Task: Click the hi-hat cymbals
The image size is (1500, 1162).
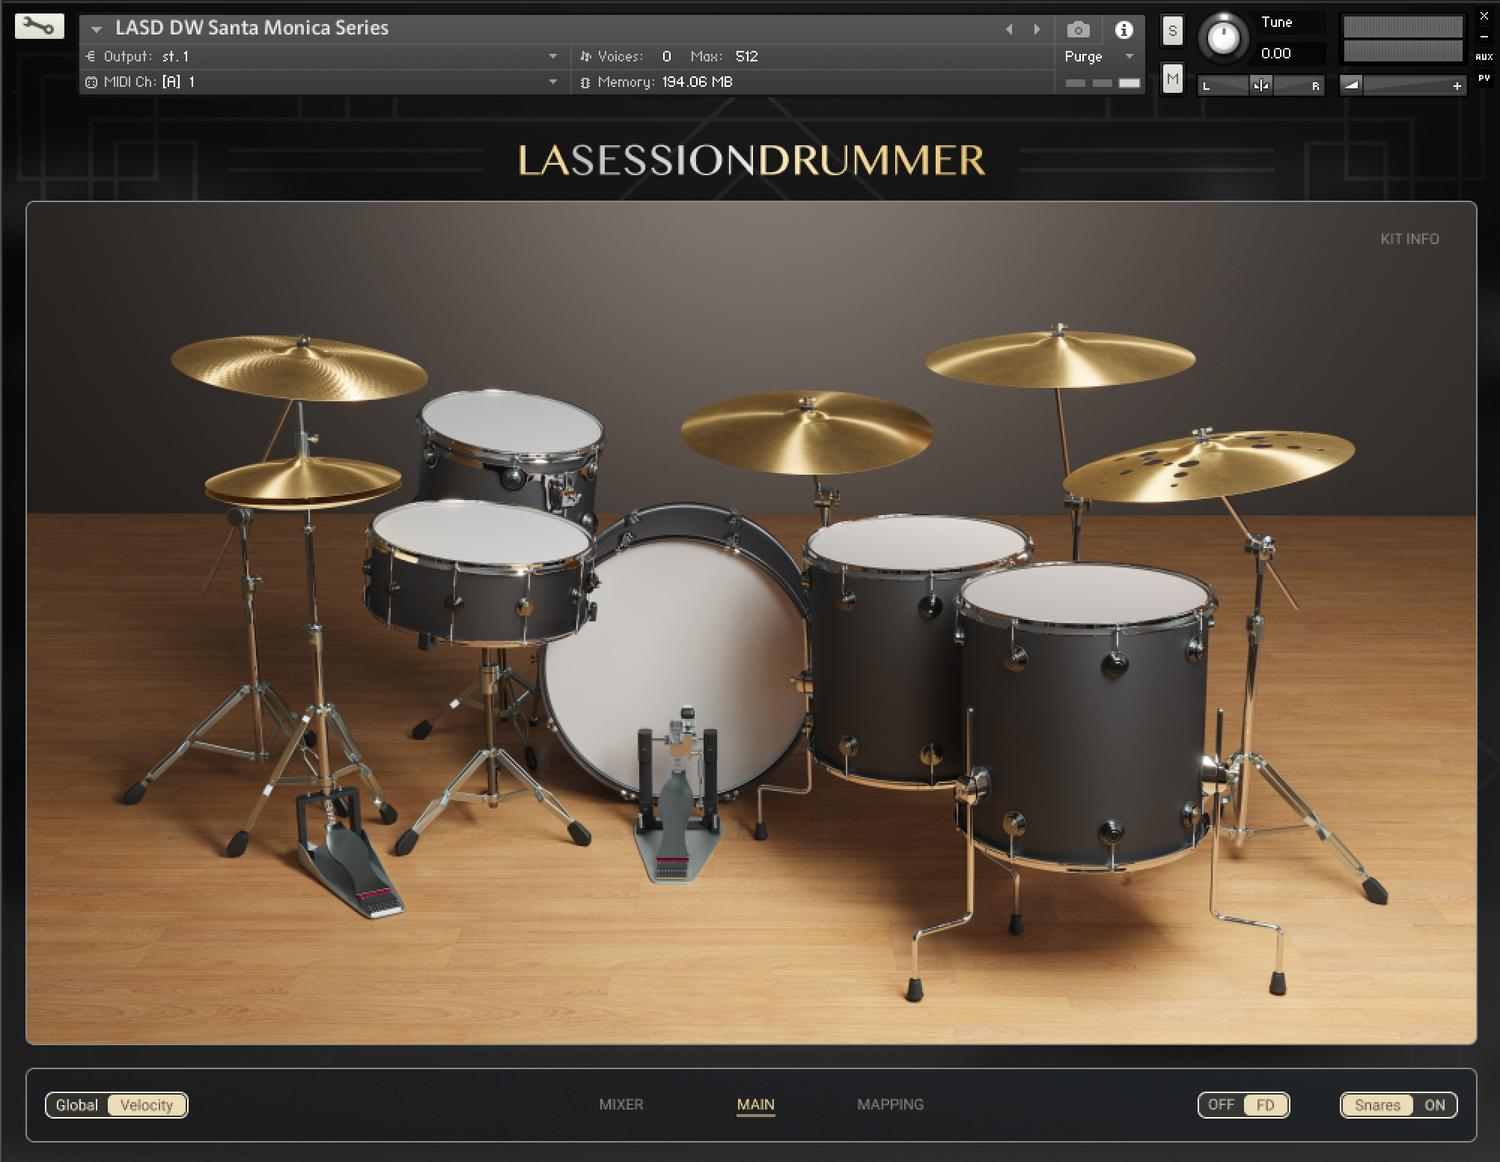Action: tap(302, 482)
